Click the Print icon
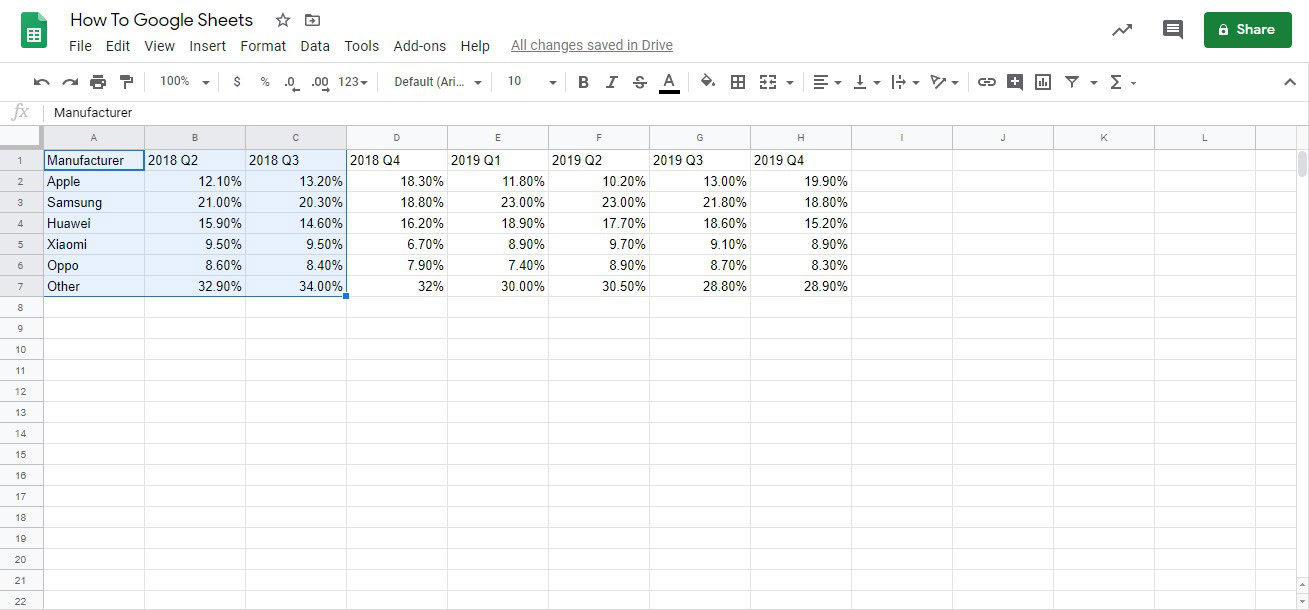The width and height of the screenshot is (1309, 610). point(98,82)
